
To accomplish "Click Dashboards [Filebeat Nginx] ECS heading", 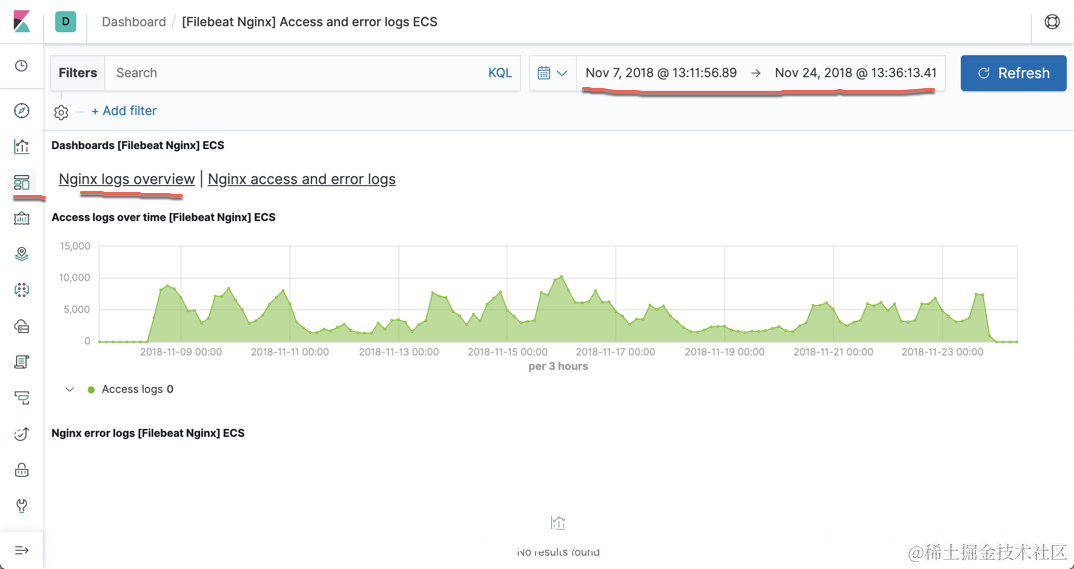I will [138, 145].
